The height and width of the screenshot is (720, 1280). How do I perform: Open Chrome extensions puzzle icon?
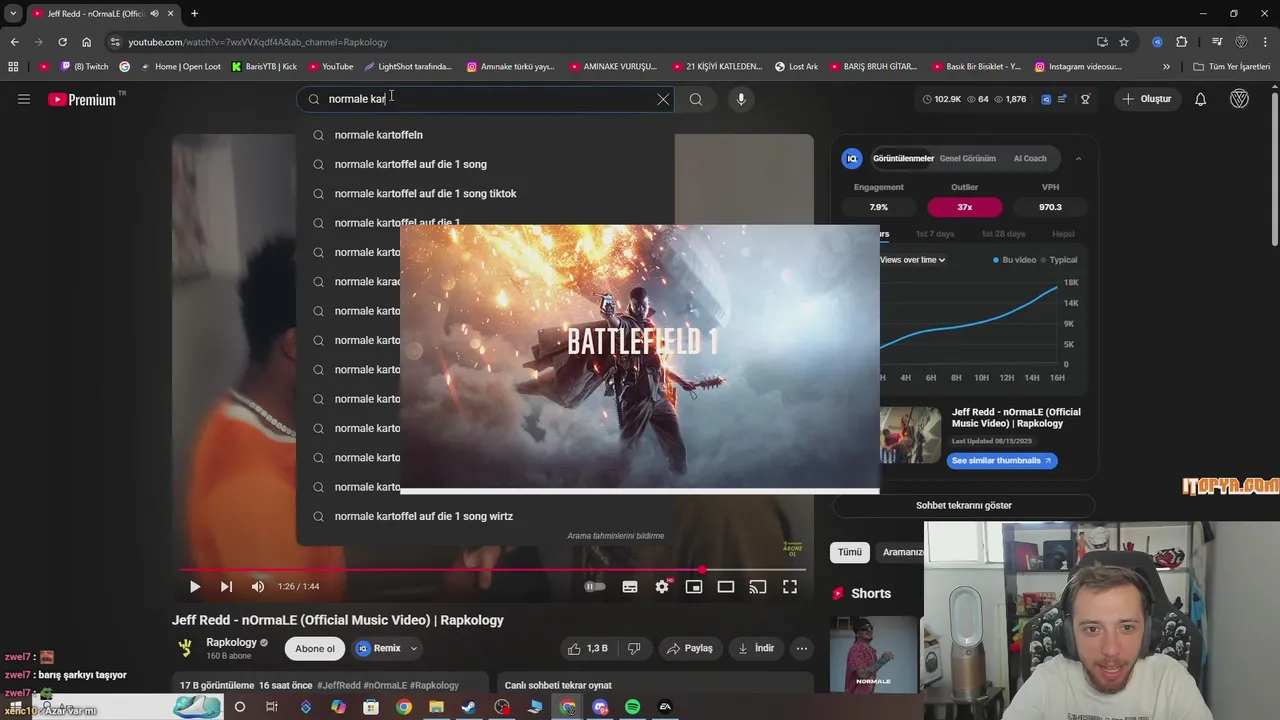[x=1182, y=42]
